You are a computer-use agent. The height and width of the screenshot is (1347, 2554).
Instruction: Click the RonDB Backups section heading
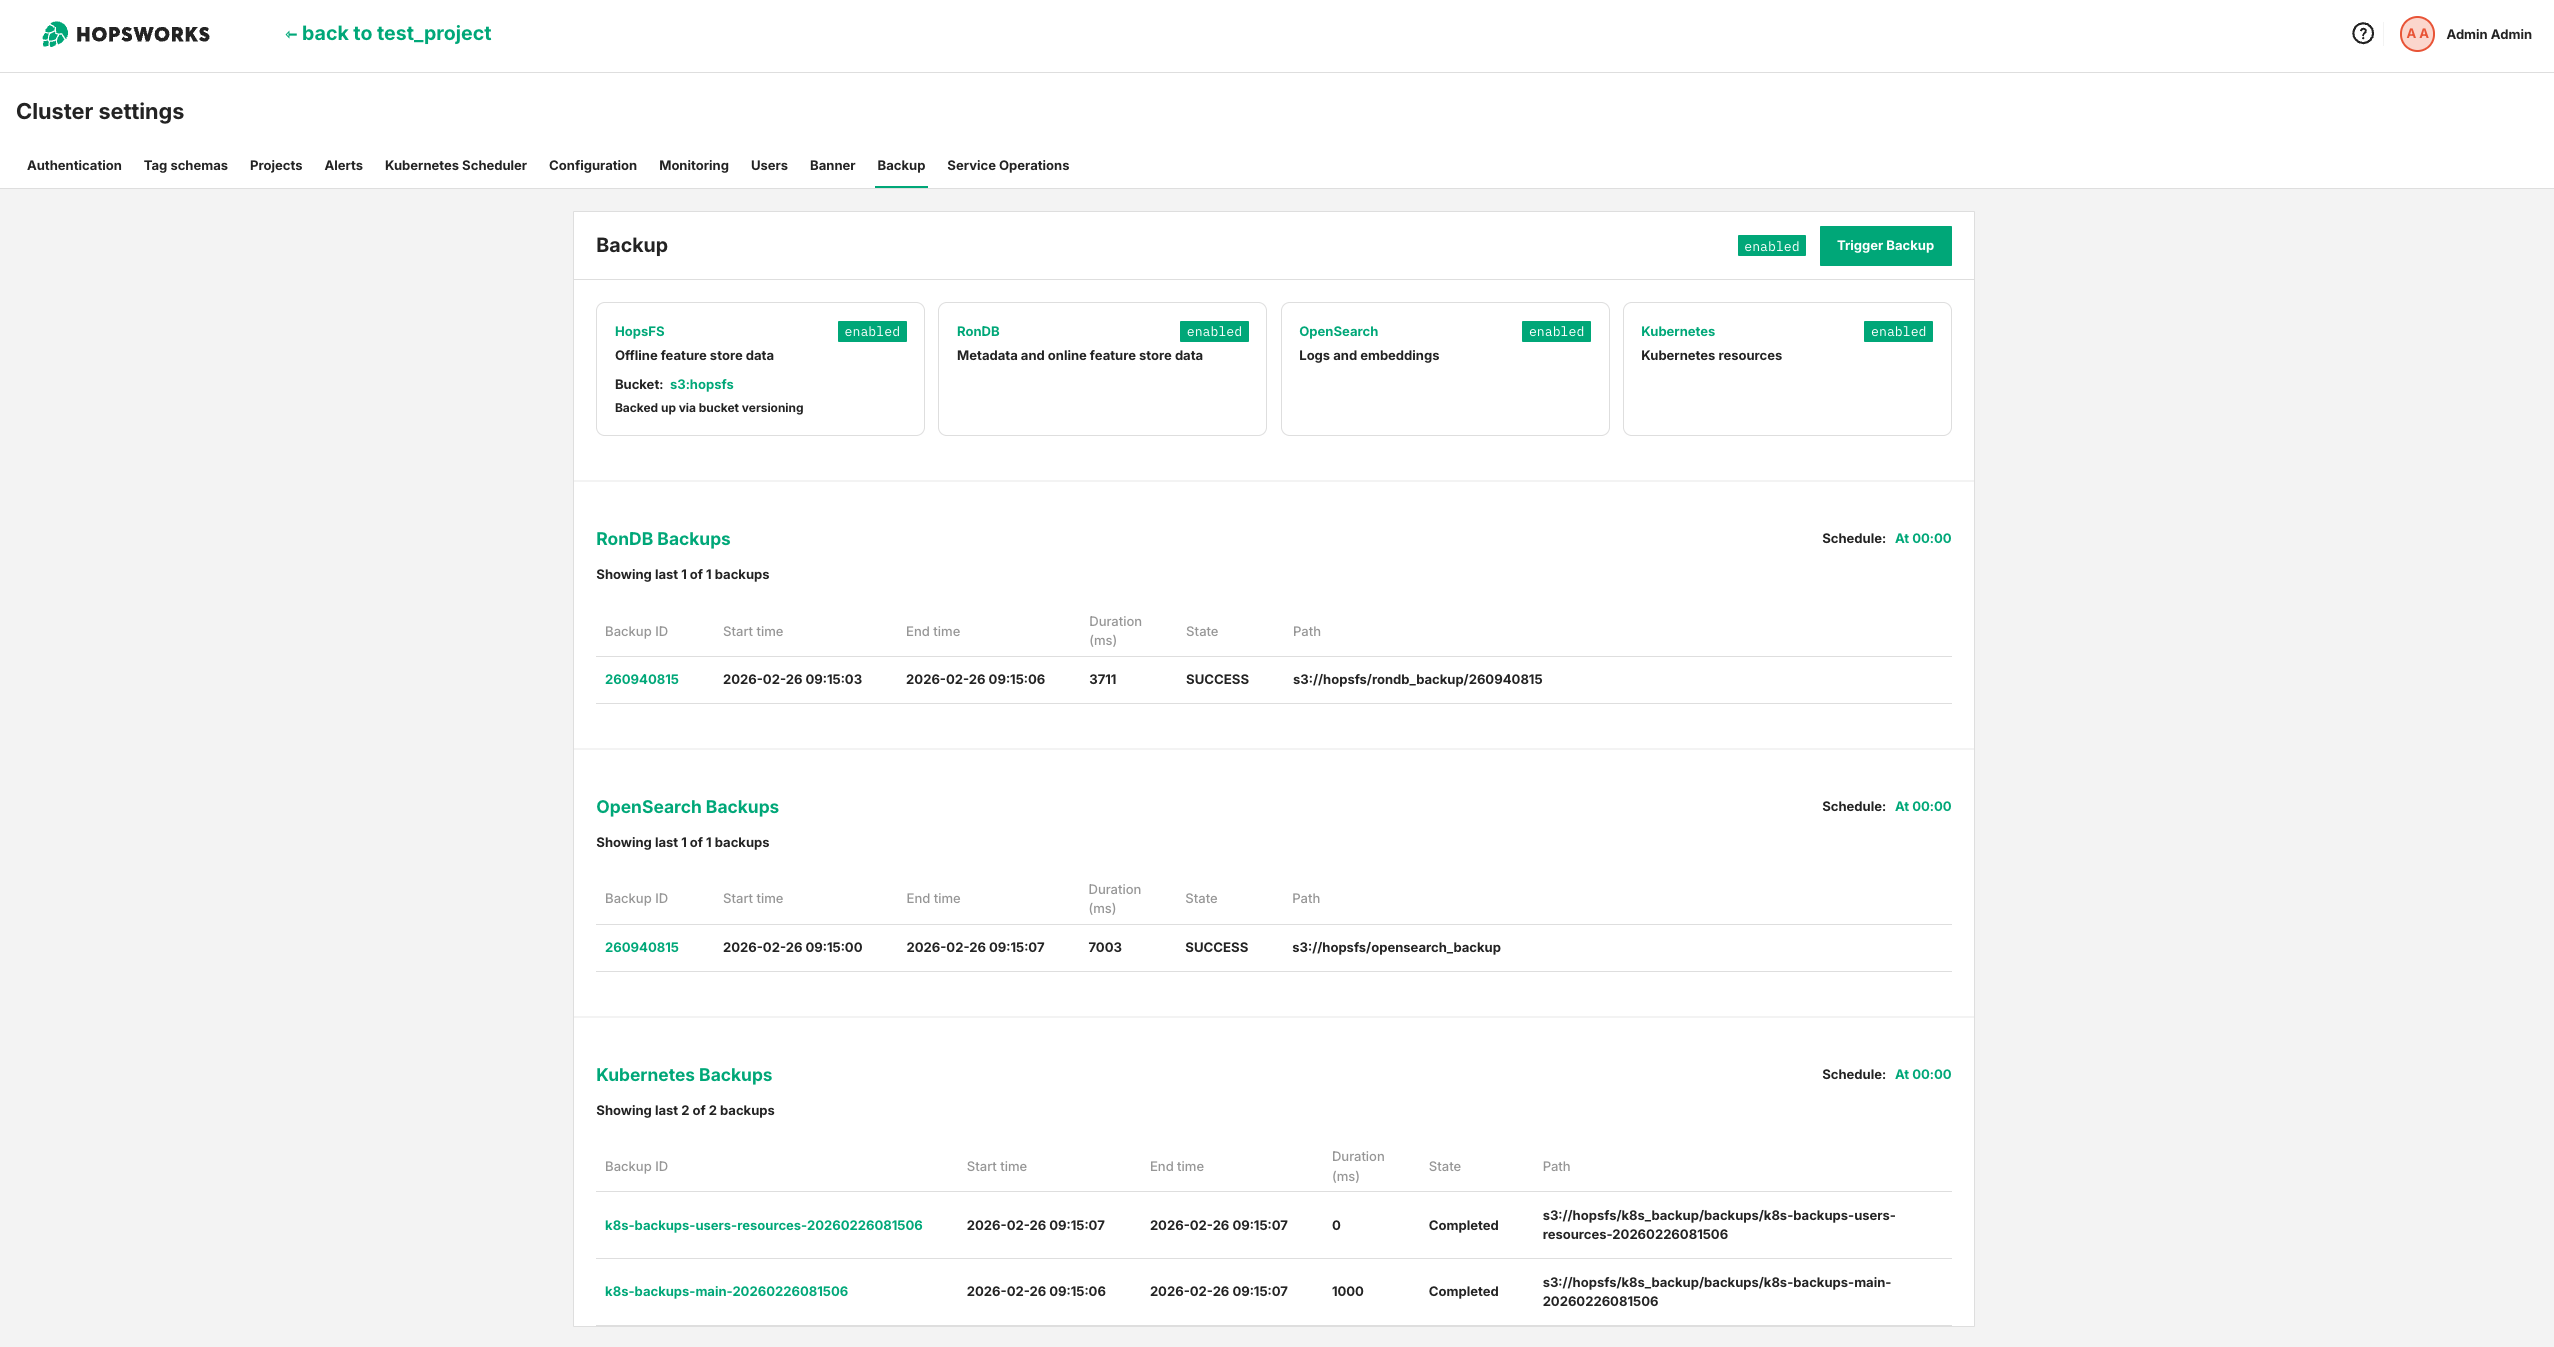click(663, 539)
